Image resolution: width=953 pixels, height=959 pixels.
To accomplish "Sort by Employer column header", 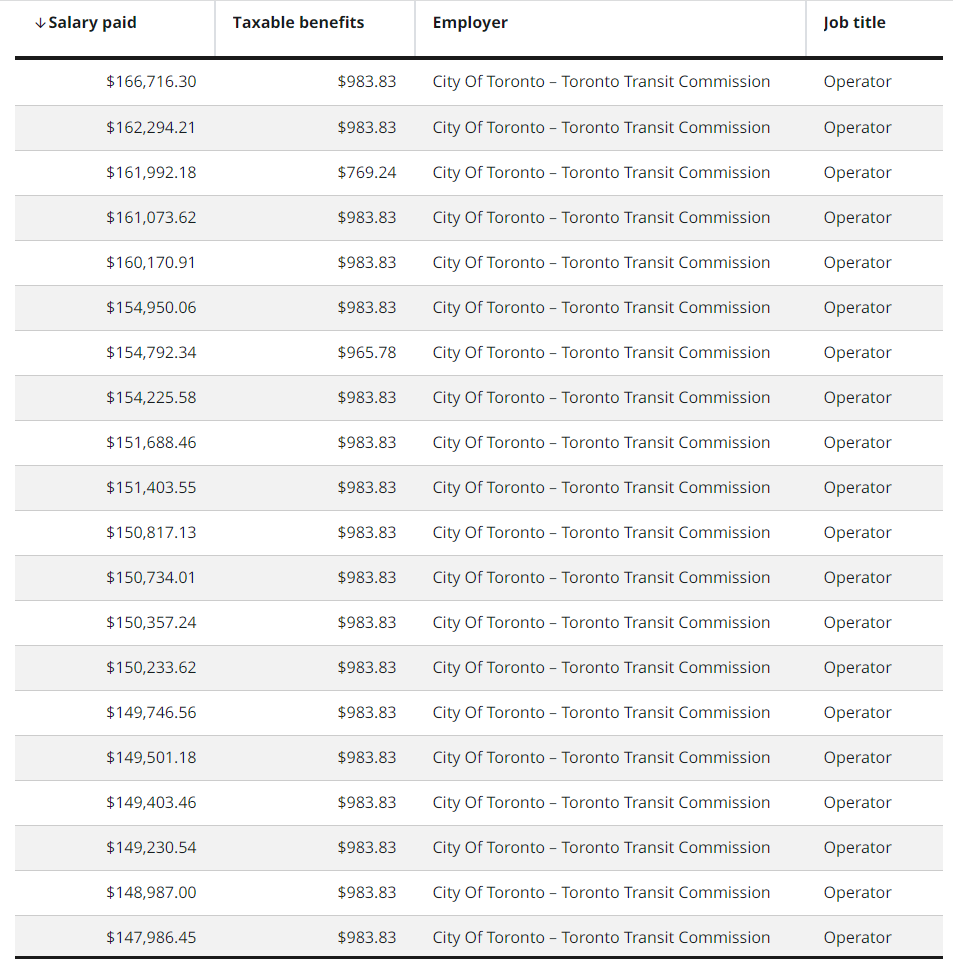I will click(x=470, y=23).
